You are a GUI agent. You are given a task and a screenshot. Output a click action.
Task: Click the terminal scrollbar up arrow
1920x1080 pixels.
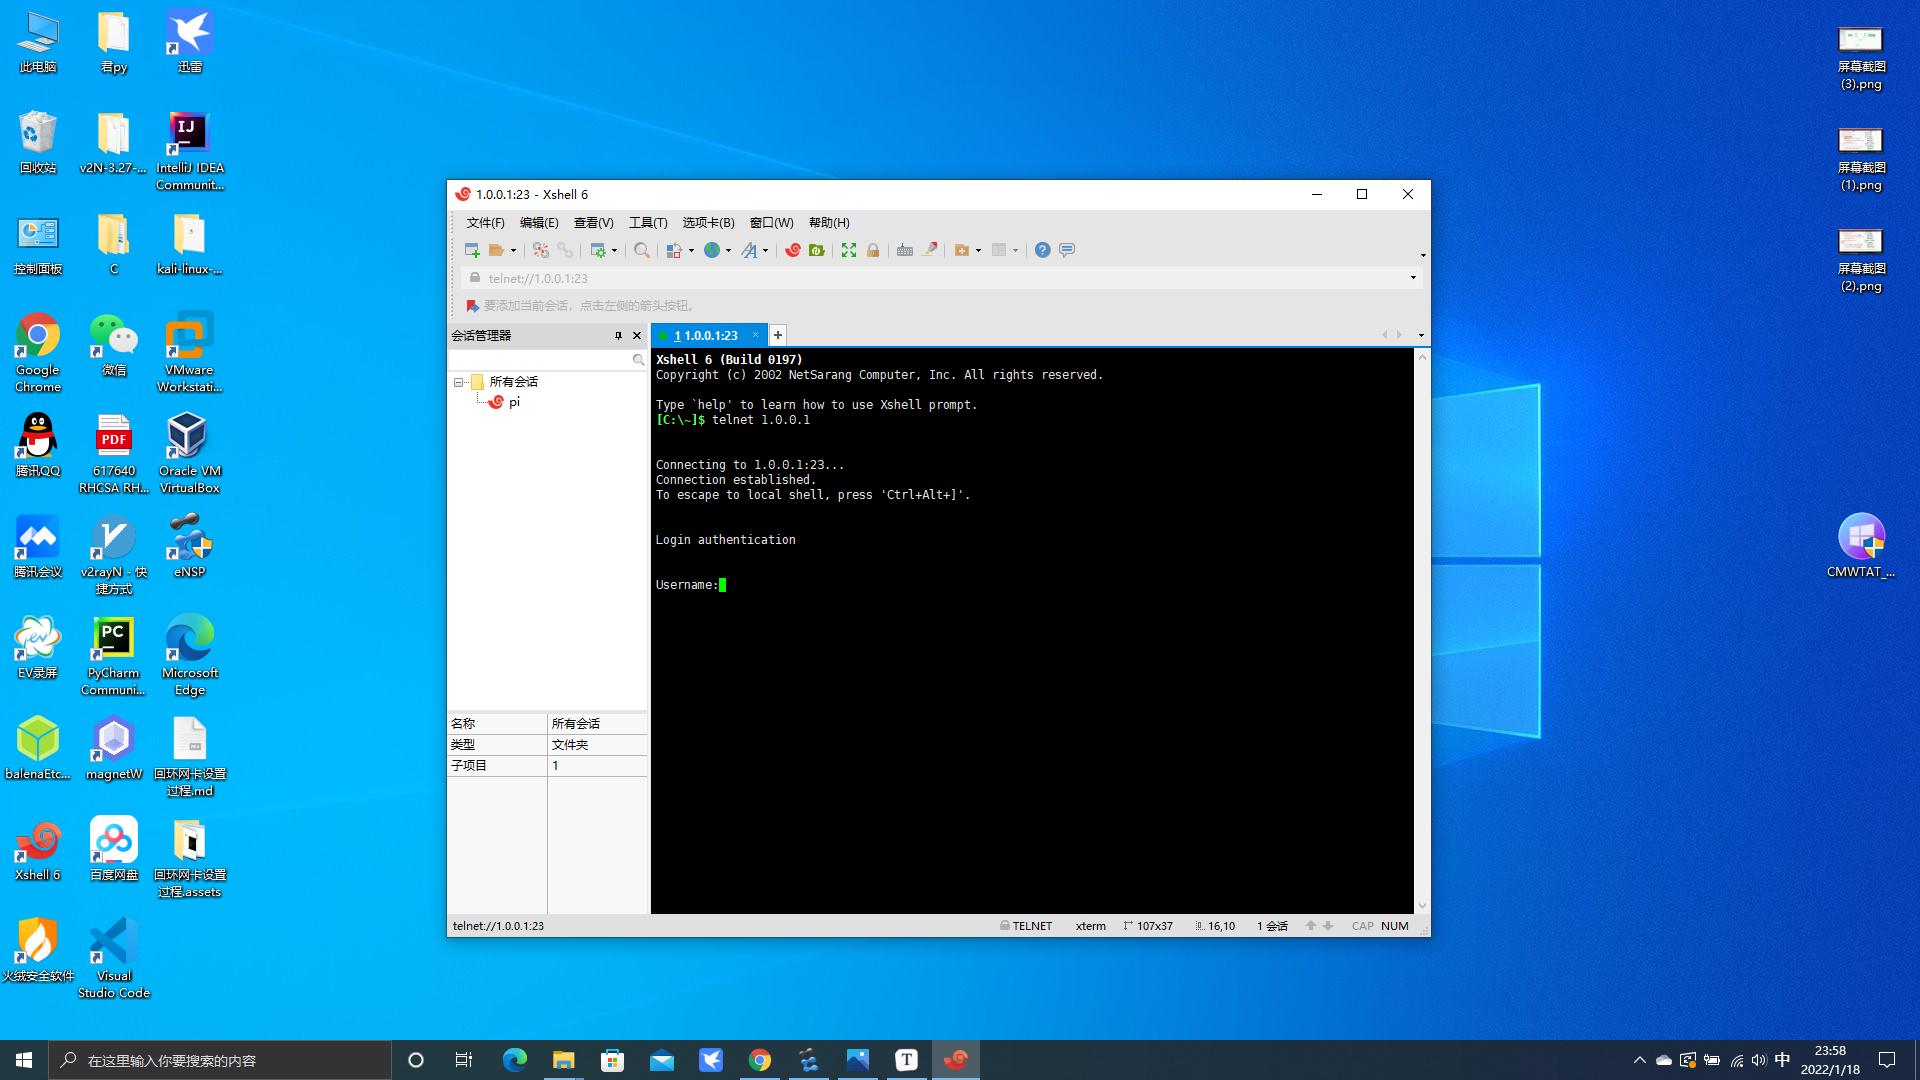[1422, 356]
